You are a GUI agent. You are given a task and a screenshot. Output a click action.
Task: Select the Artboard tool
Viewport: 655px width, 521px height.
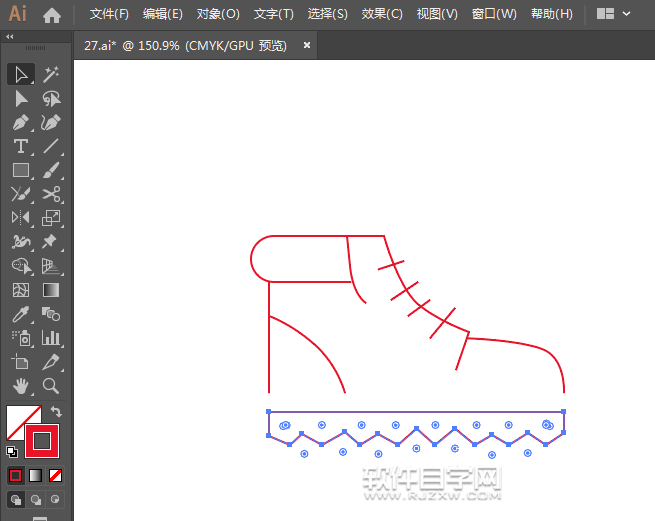21,362
